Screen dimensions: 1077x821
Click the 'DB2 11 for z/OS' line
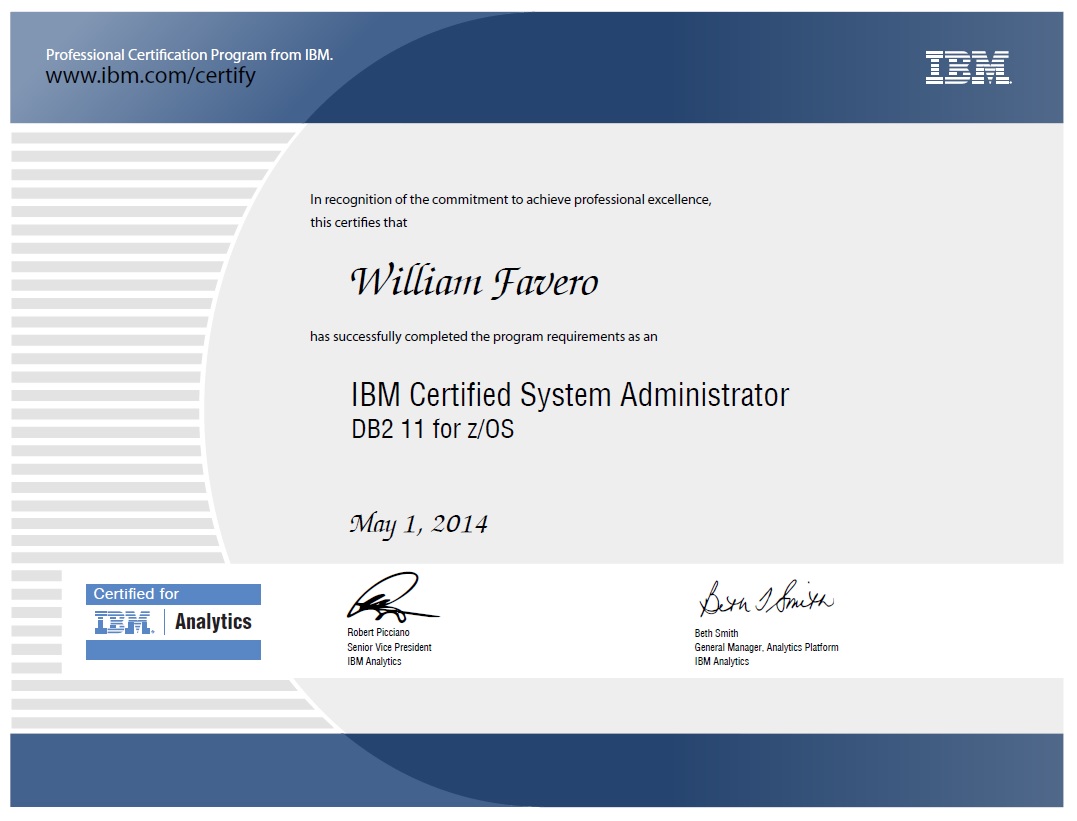pyautogui.click(x=432, y=429)
